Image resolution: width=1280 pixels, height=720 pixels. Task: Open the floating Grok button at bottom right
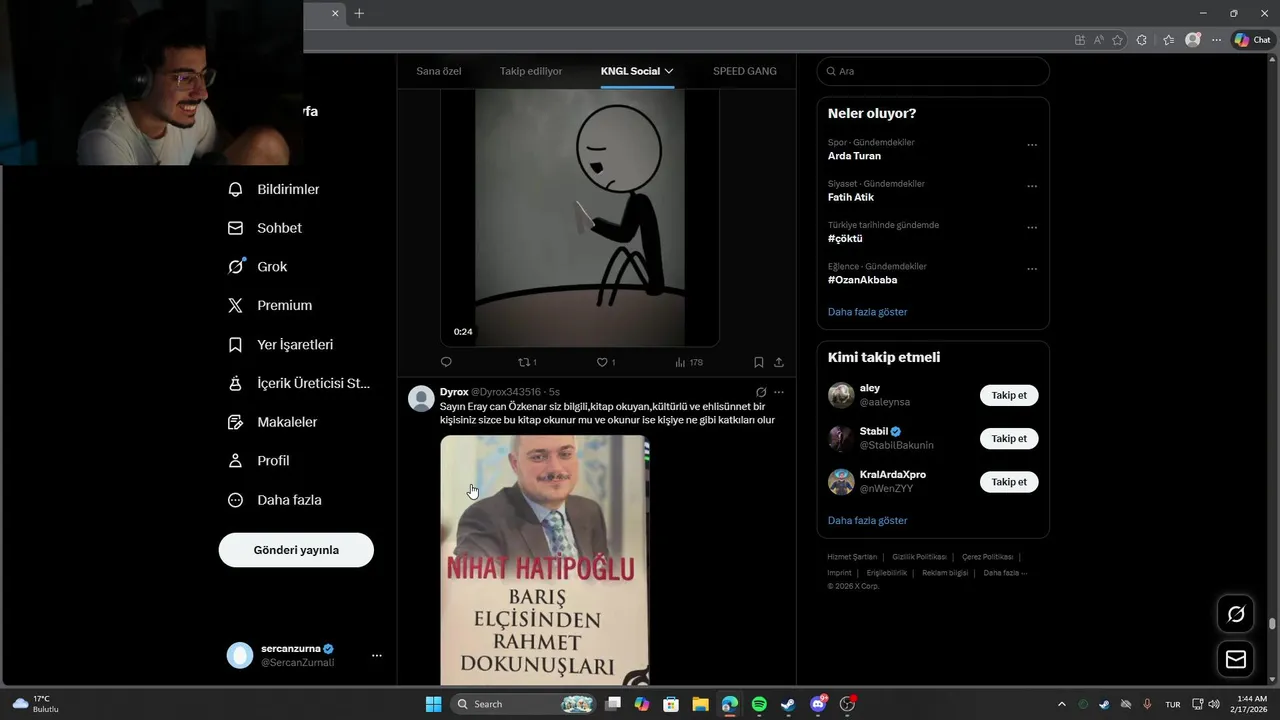1236,614
